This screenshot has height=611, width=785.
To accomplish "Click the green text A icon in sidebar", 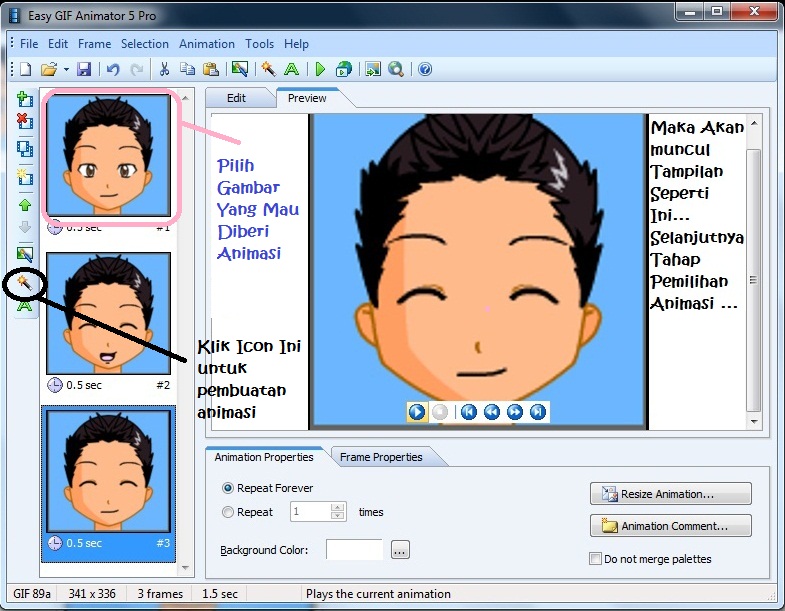I will coord(25,305).
